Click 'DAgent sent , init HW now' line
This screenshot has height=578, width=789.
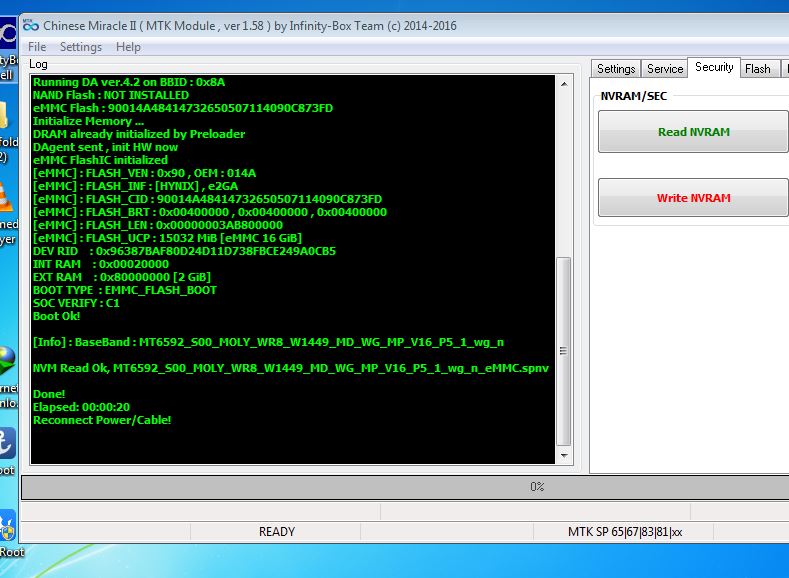(105, 147)
